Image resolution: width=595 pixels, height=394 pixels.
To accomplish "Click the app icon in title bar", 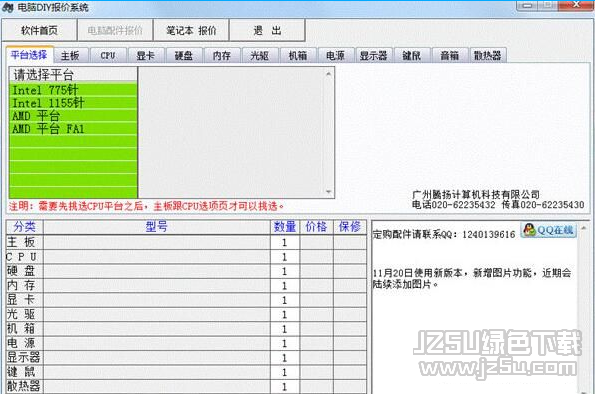I will pyautogui.click(x=8, y=7).
